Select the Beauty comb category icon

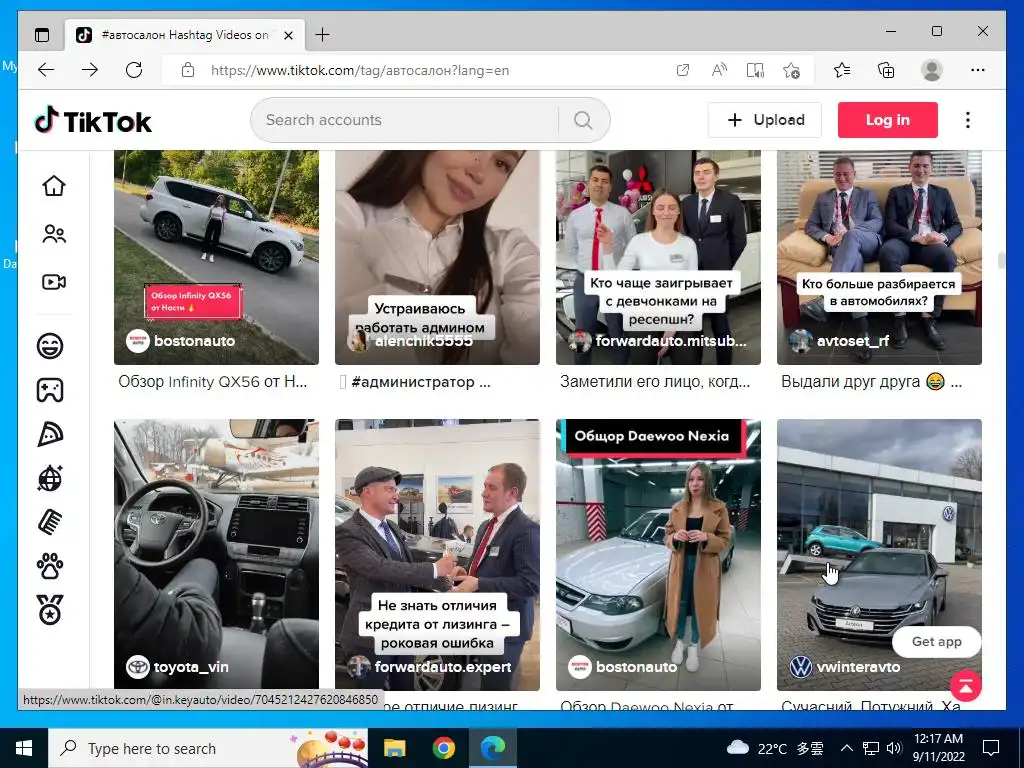pyautogui.click(x=50, y=522)
